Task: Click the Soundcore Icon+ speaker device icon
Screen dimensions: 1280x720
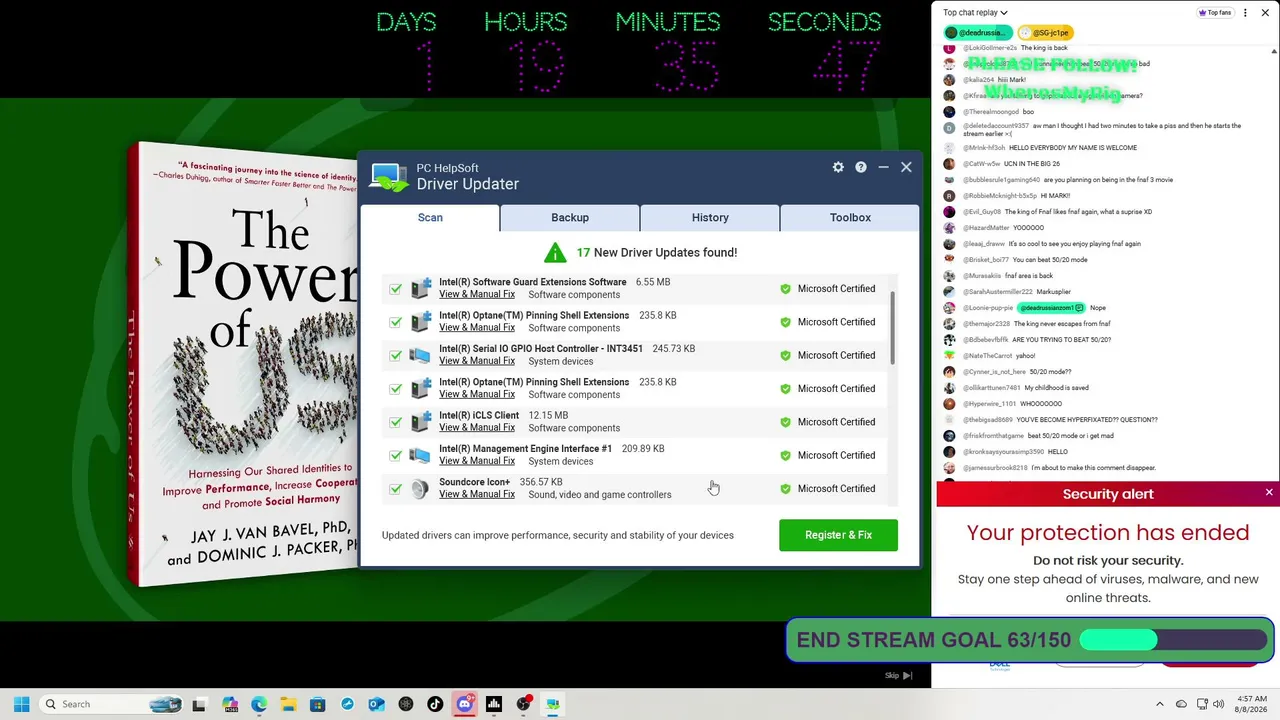Action: click(420, 488)
